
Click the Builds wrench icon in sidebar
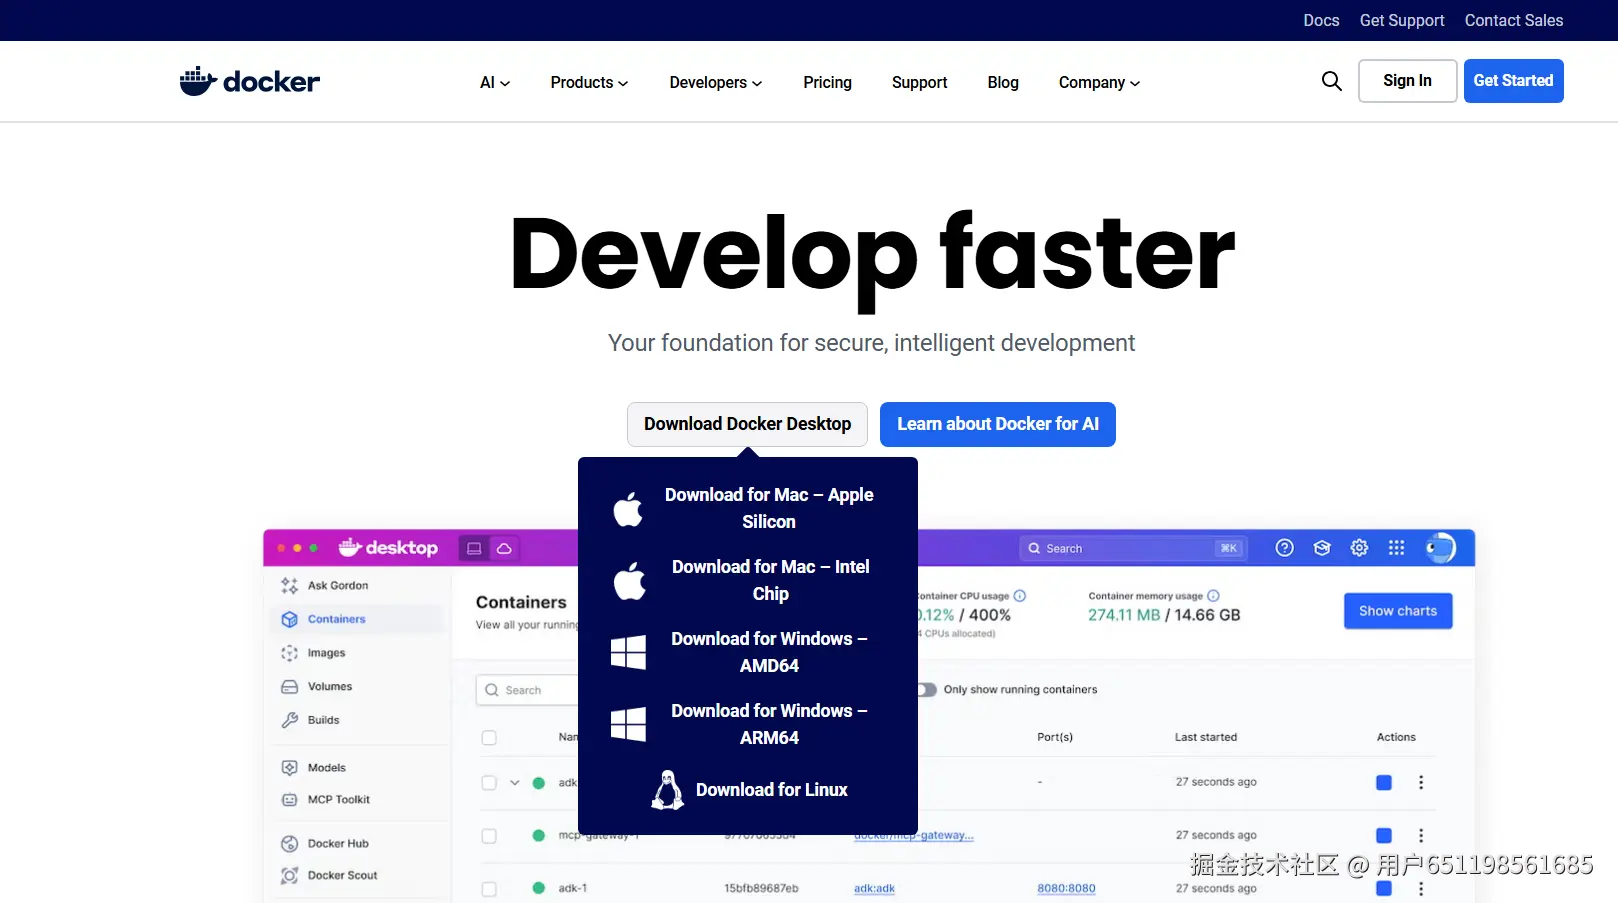pos(289,720)
